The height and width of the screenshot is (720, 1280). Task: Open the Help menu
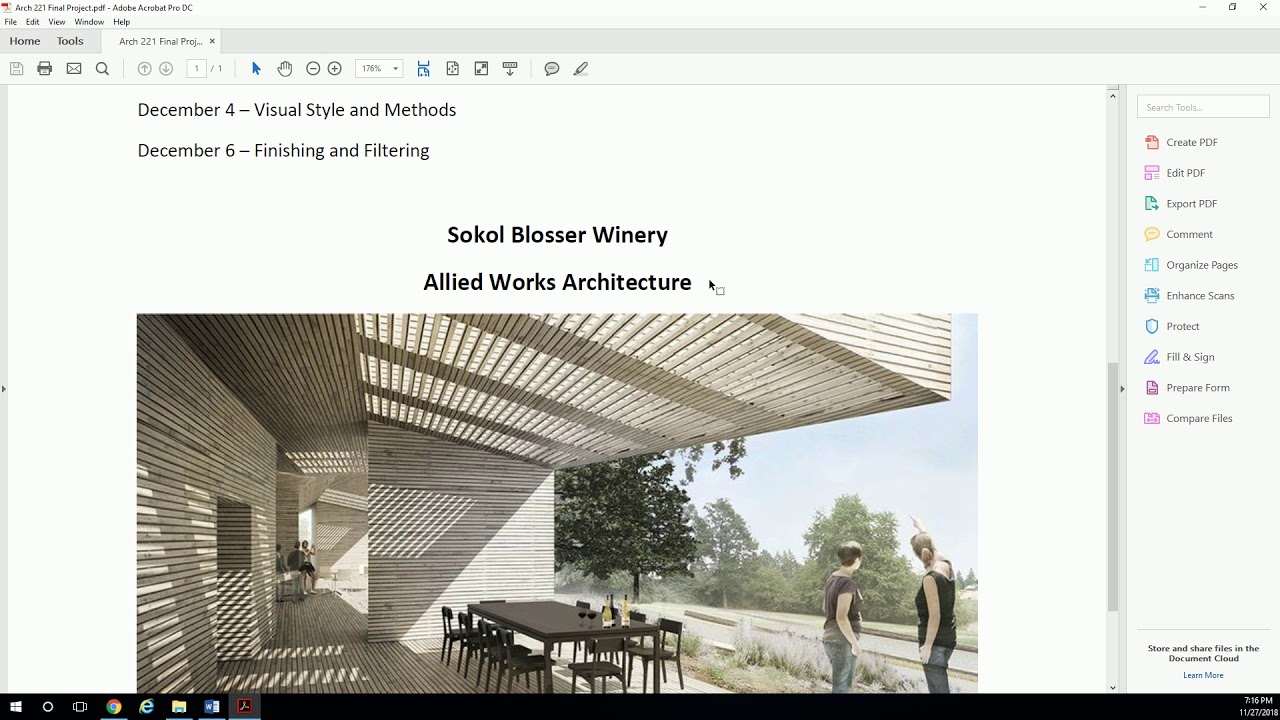point(122,22)
